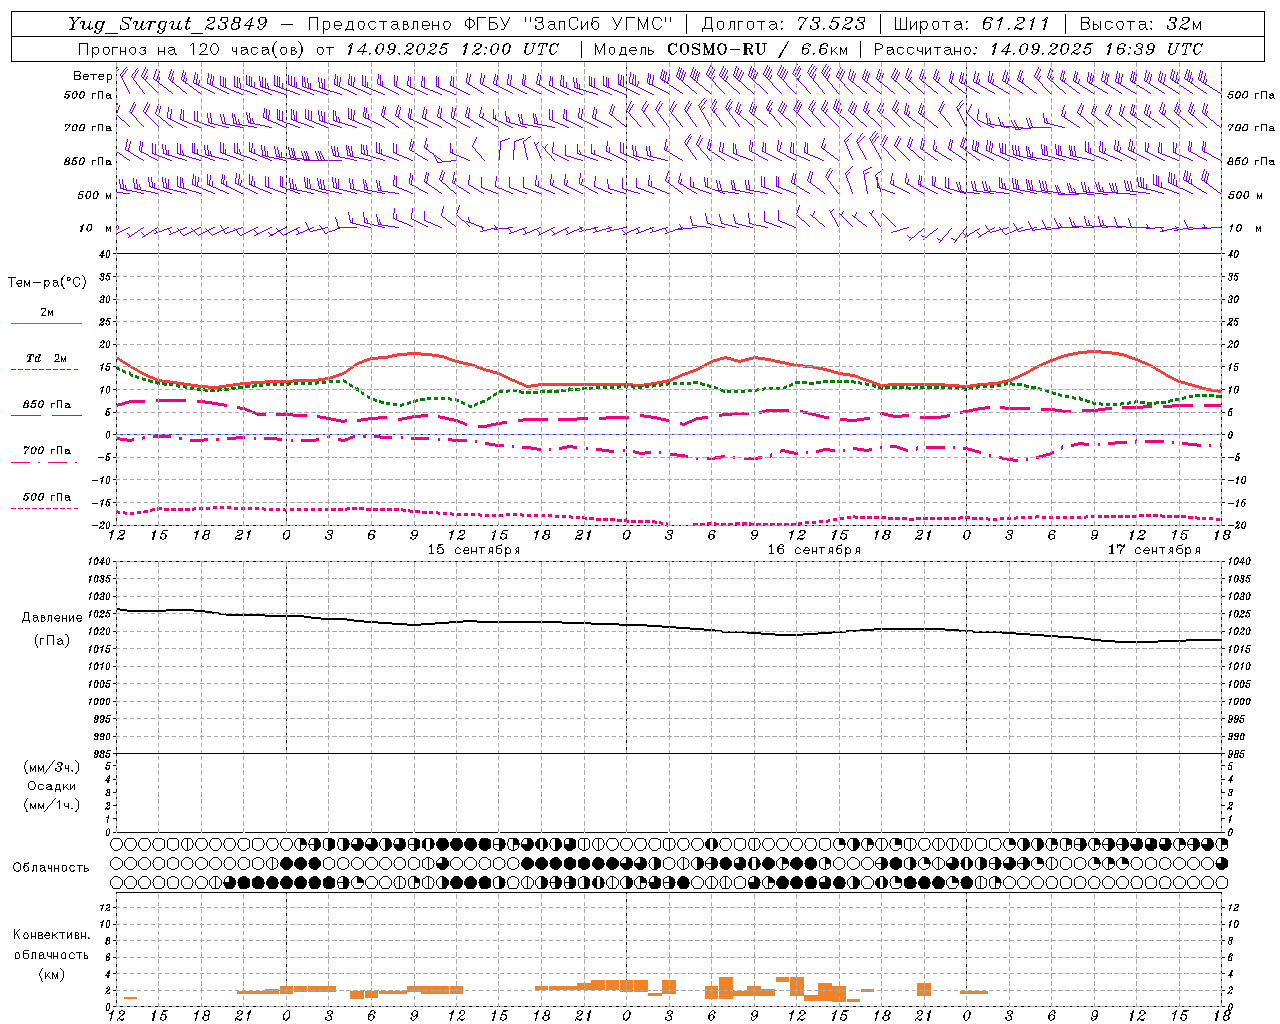The width and height of the screenshot is (1280, 1024).
Task: Click the Td 2м legend label
Action: tap(47, 358)
